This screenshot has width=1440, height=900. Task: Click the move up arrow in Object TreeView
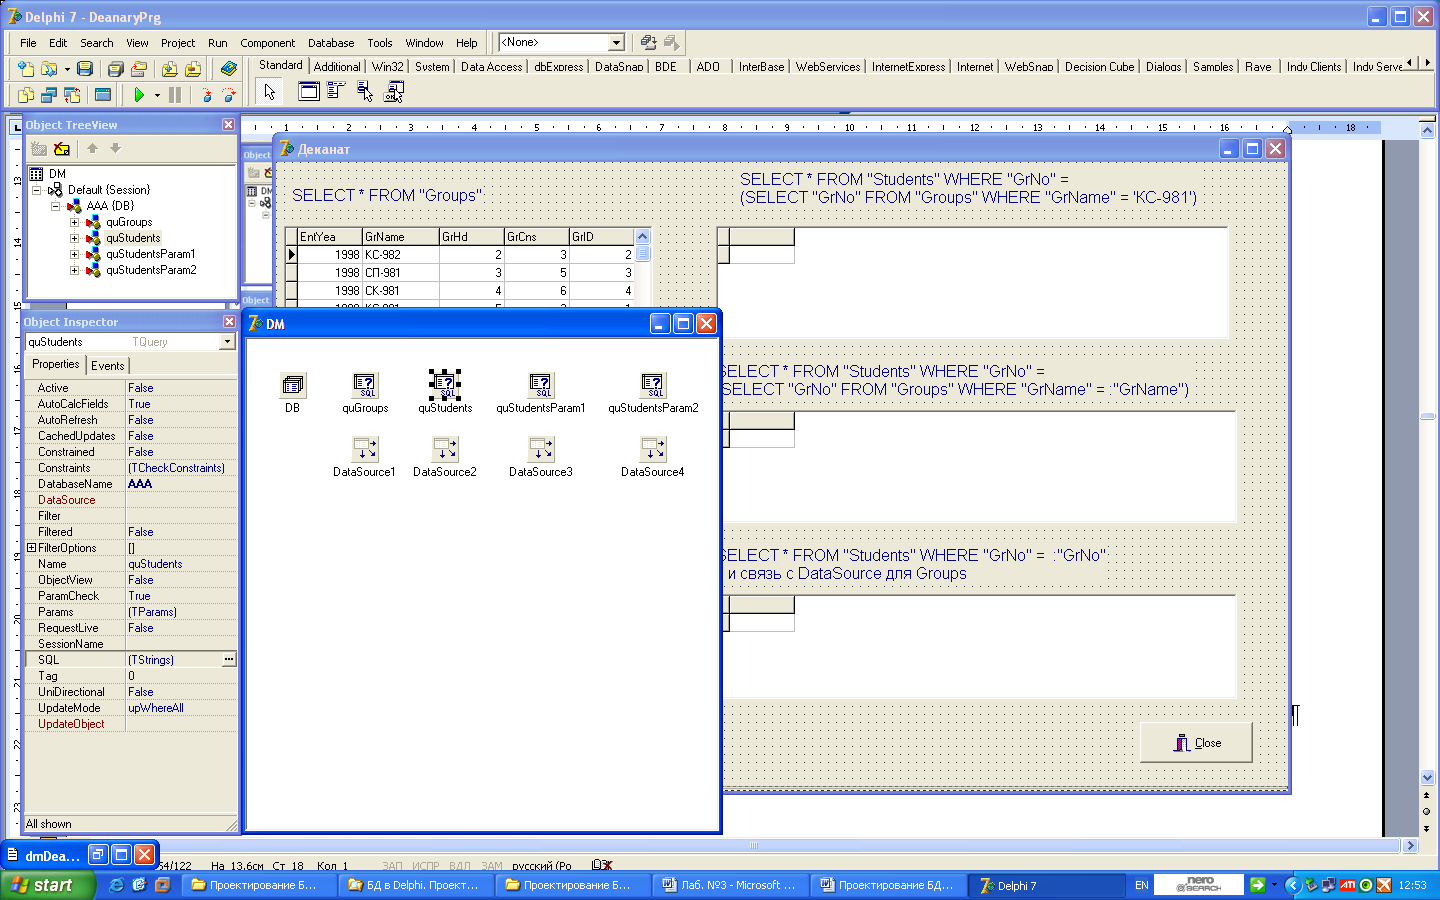[92, 148]
